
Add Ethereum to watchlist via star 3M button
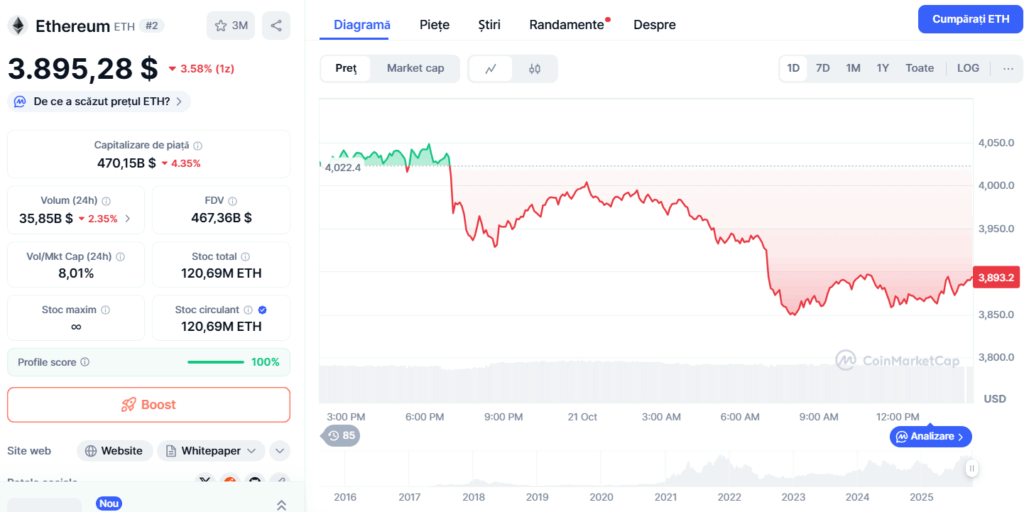point(231,25)
